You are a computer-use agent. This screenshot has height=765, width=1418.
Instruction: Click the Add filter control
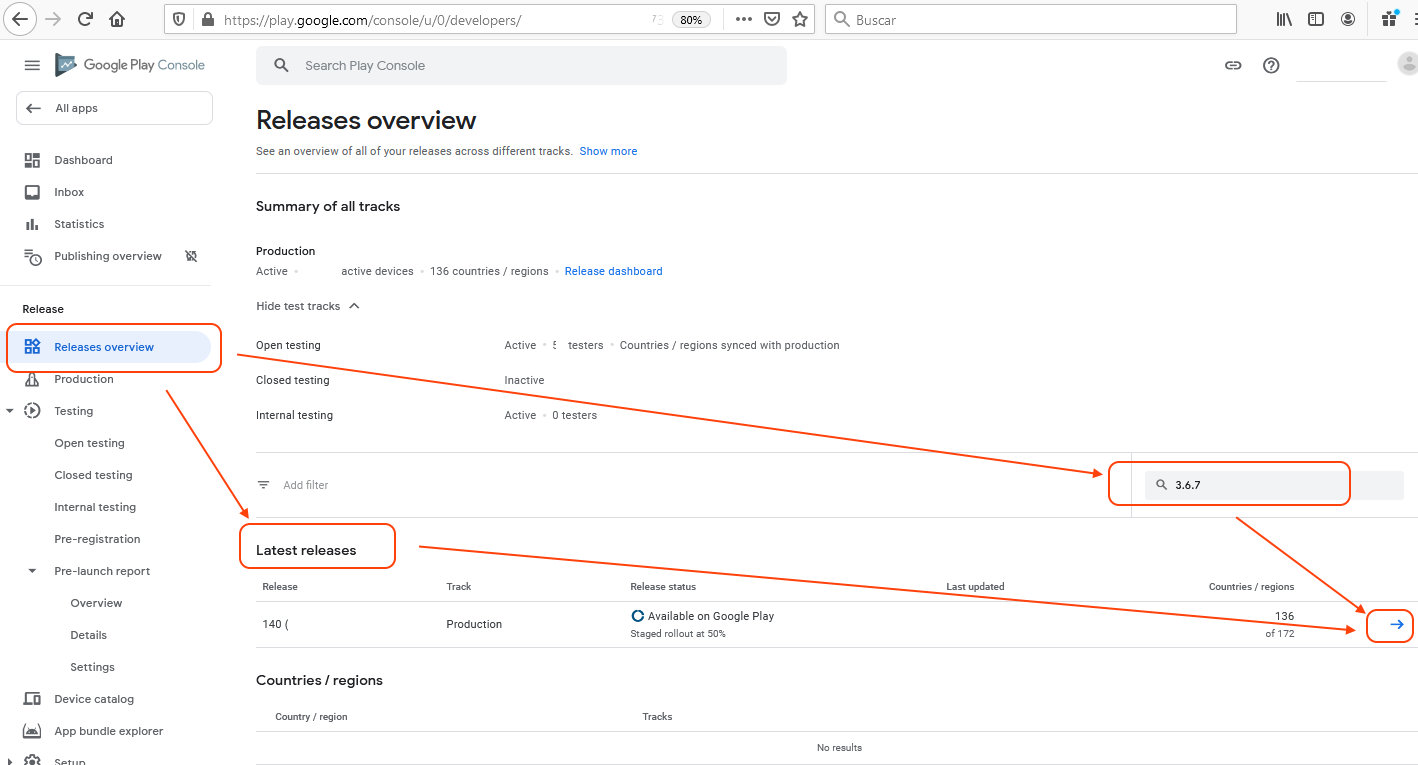click(x=305, y=485)
